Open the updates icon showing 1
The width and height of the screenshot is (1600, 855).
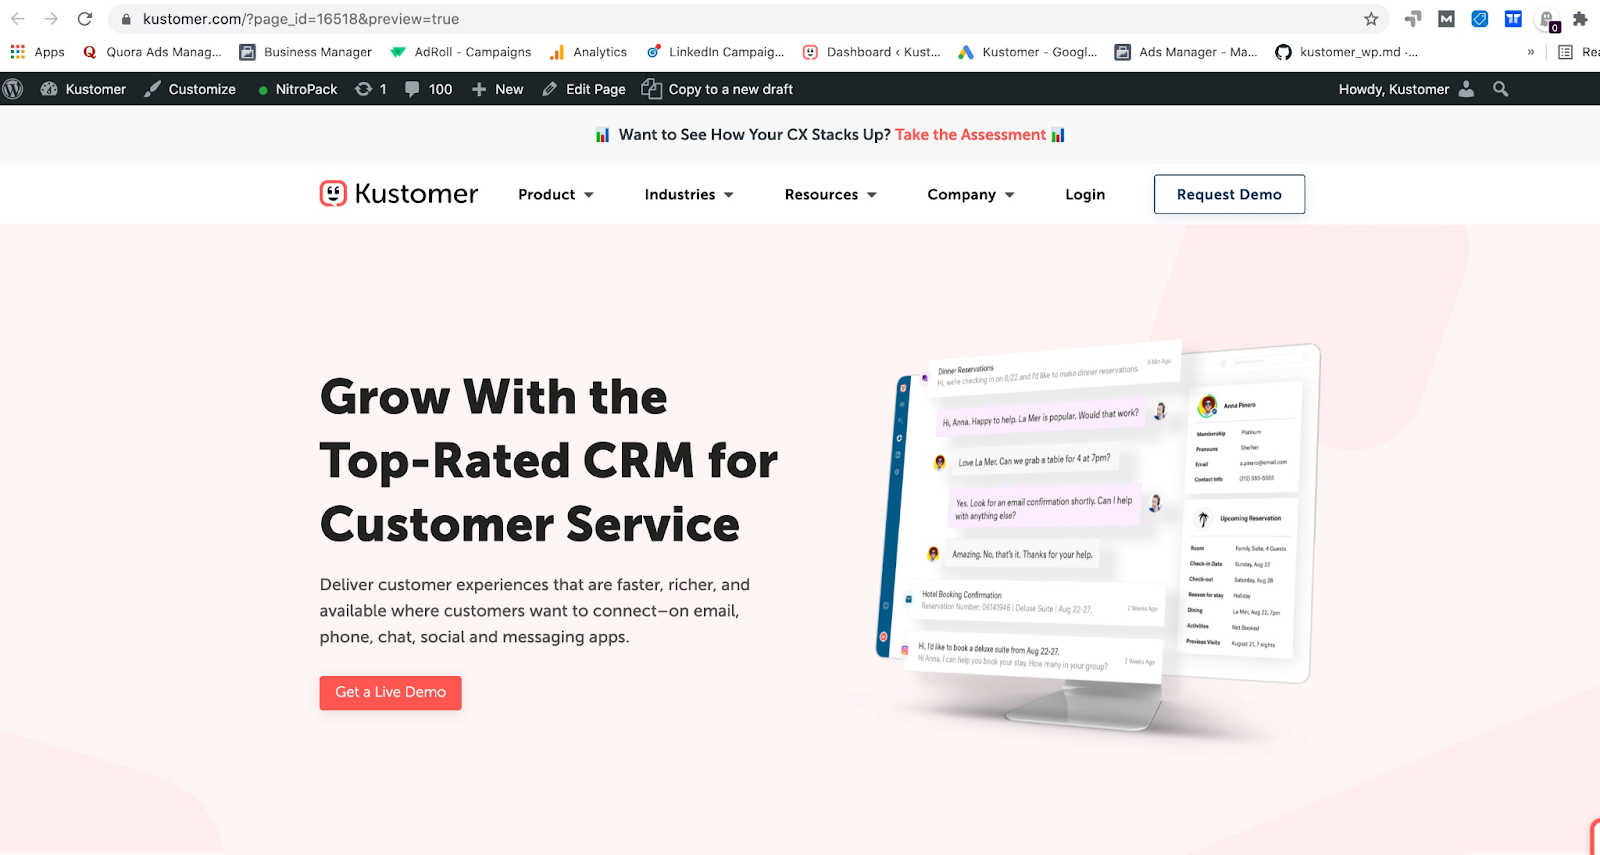[x=371, y=89]
